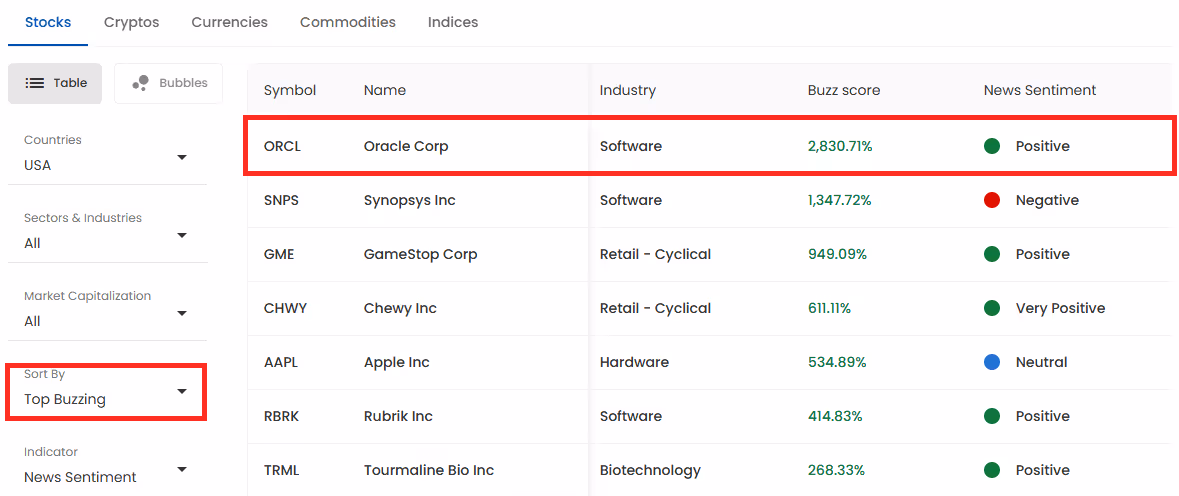Click the RBRK symbol
This screenshot has height=496, width=1179.
coord(281,417)
